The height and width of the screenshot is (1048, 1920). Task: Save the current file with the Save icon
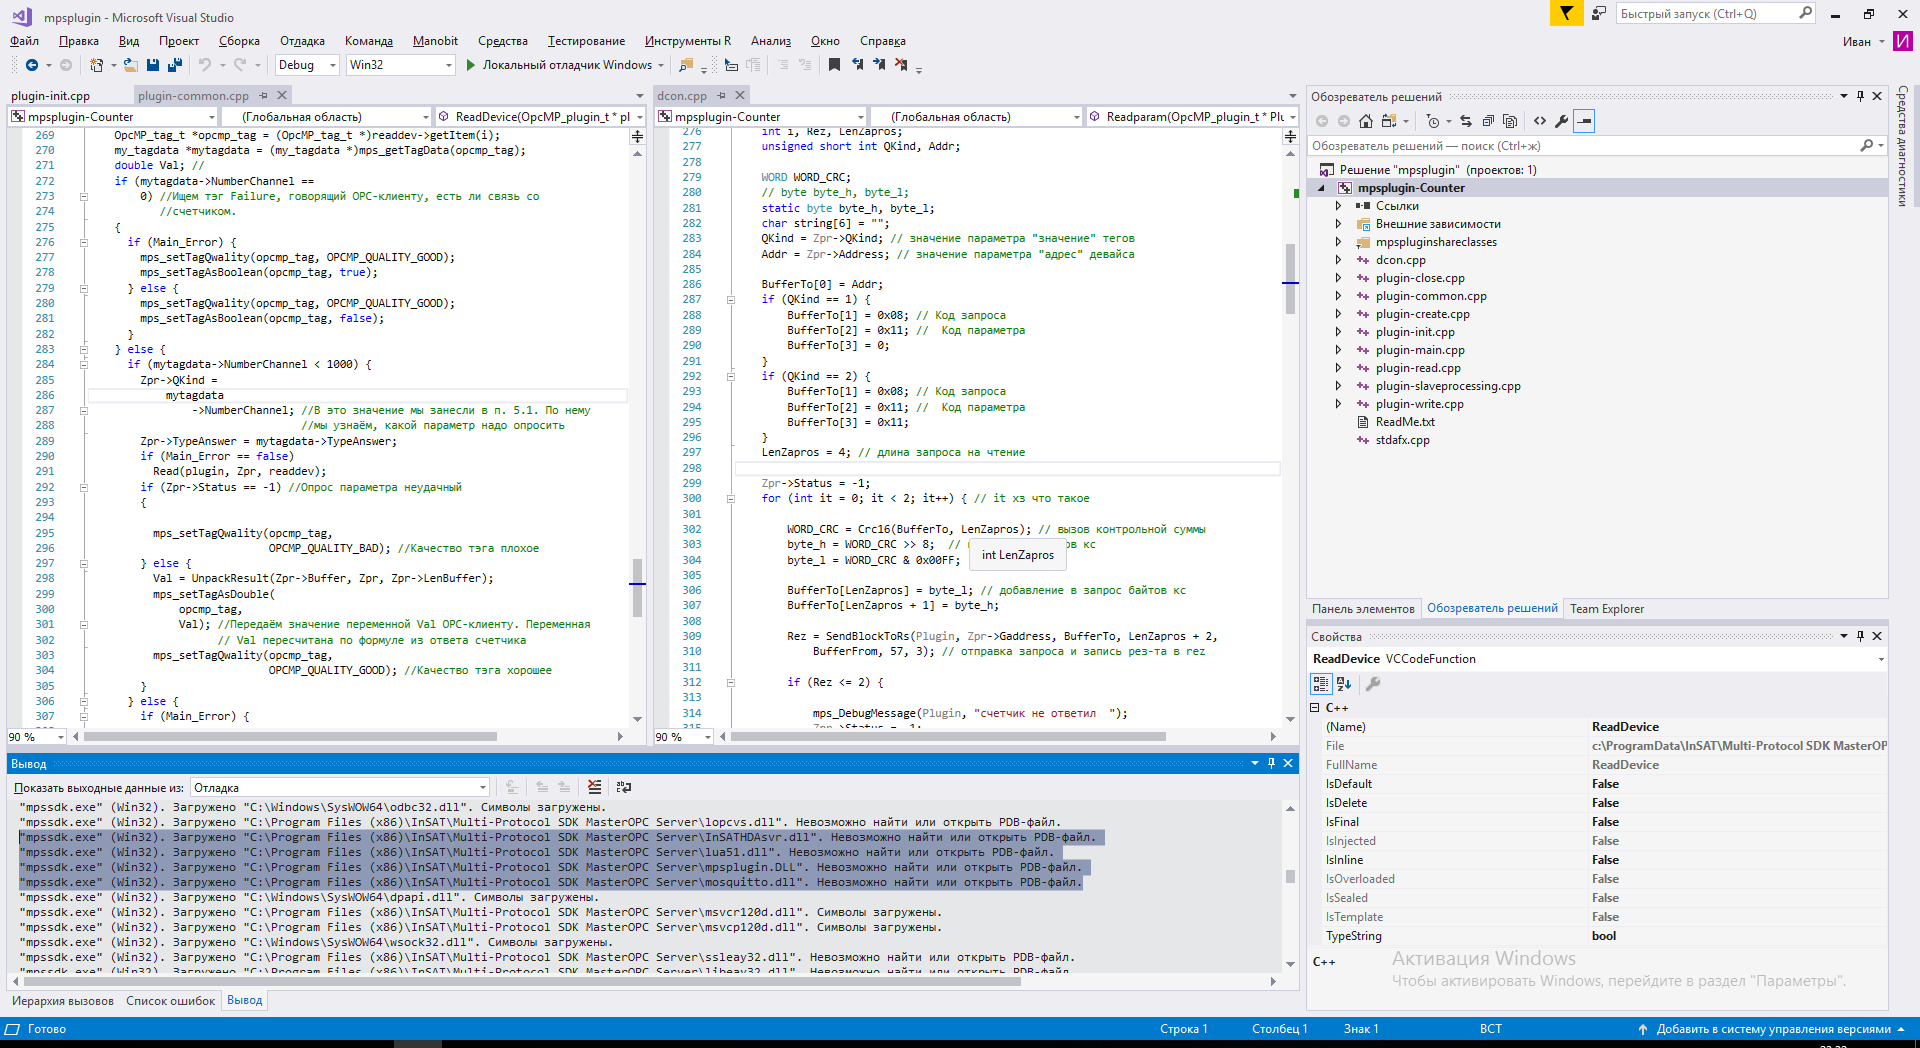tap(153, 65)
